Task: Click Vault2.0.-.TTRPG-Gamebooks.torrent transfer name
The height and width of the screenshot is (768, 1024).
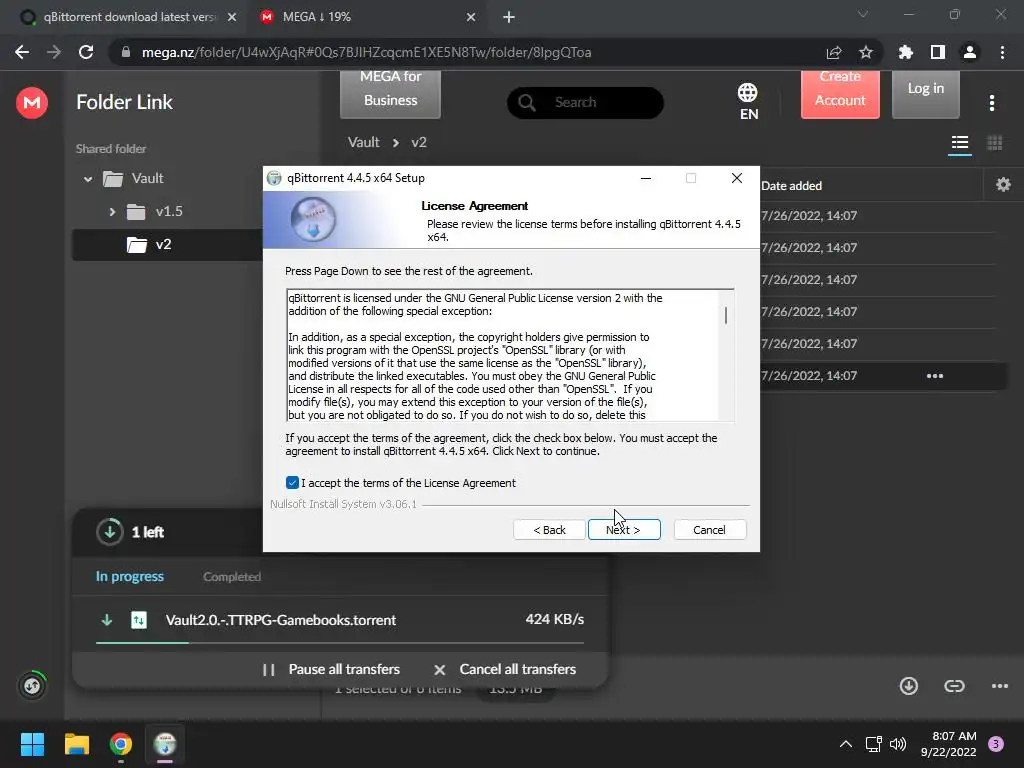Action: (281, 620)
